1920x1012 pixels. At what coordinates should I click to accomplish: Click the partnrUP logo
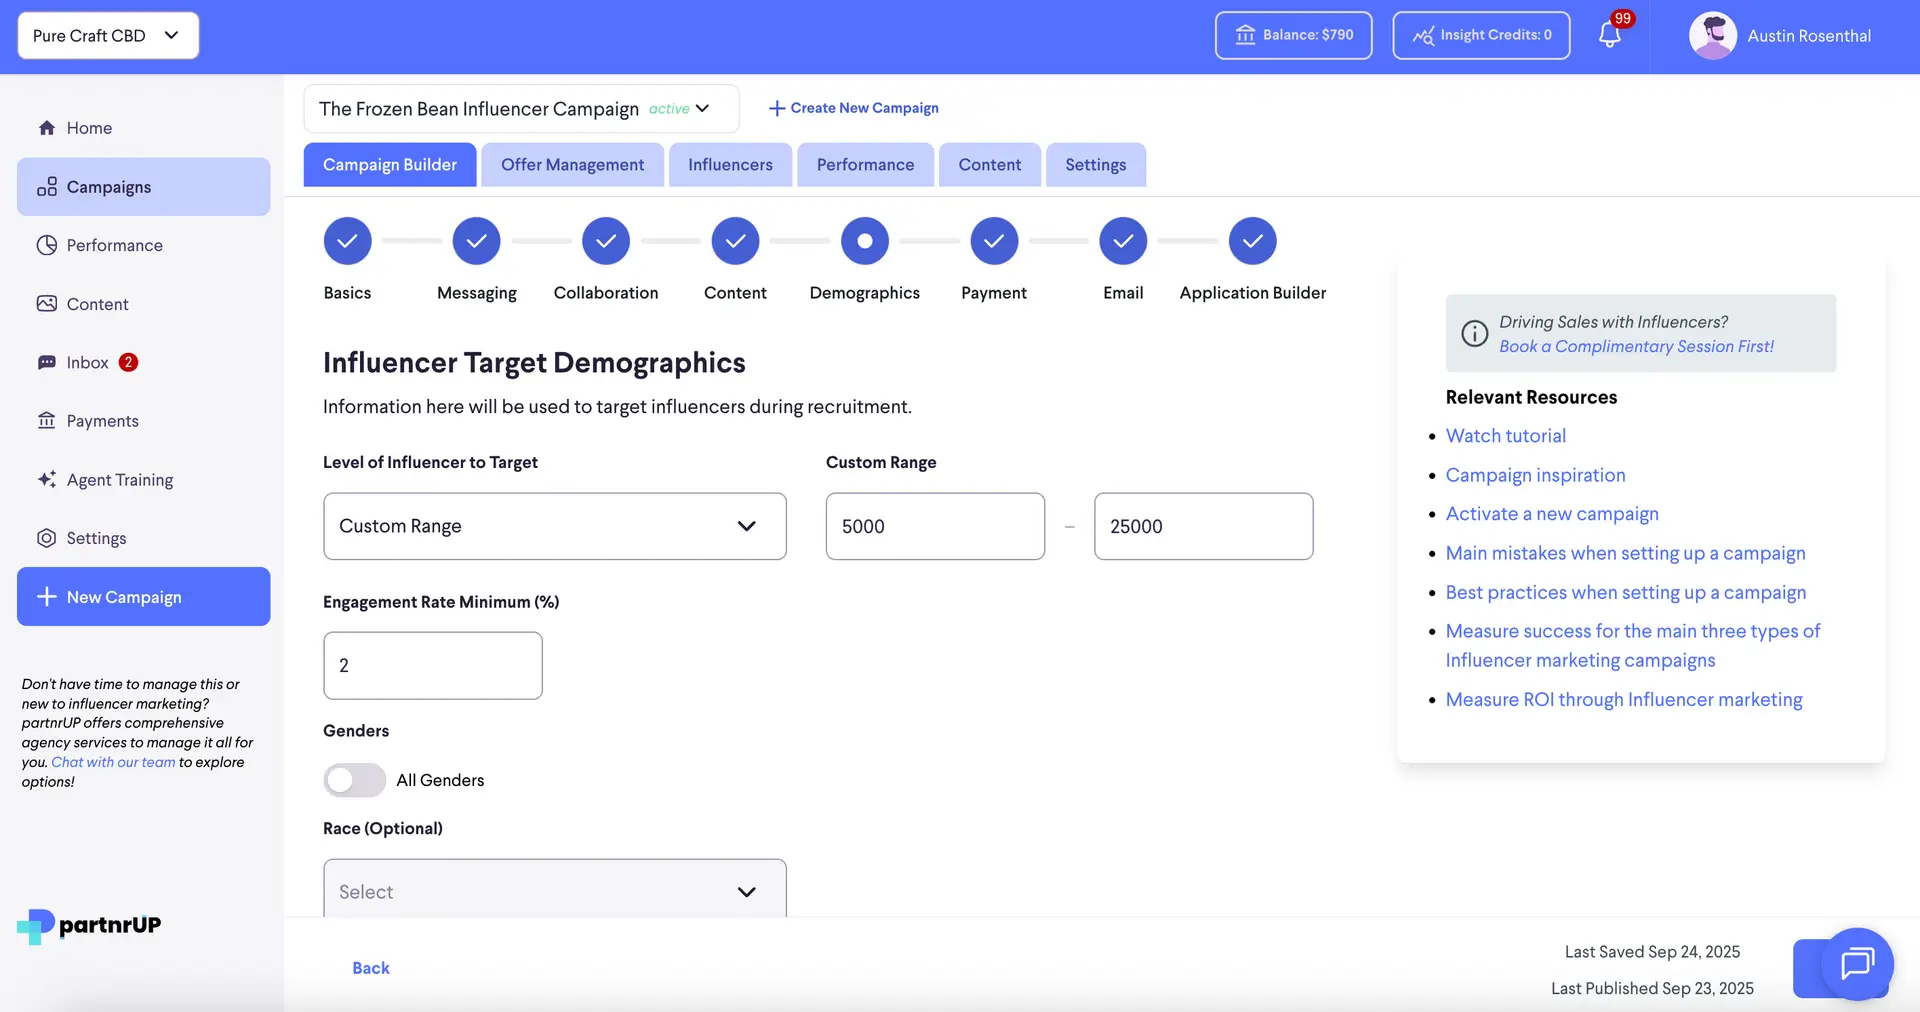[x=88, y=926]
